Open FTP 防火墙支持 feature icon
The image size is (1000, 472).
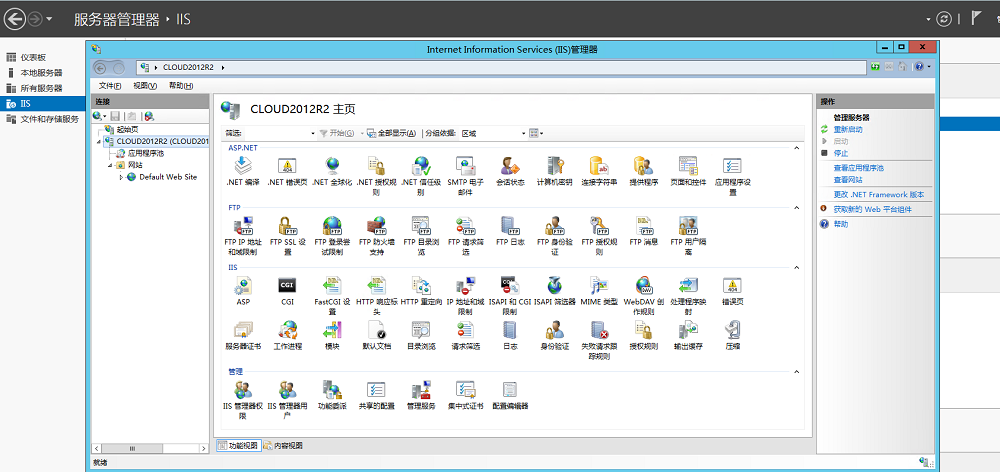click(376, 235)
